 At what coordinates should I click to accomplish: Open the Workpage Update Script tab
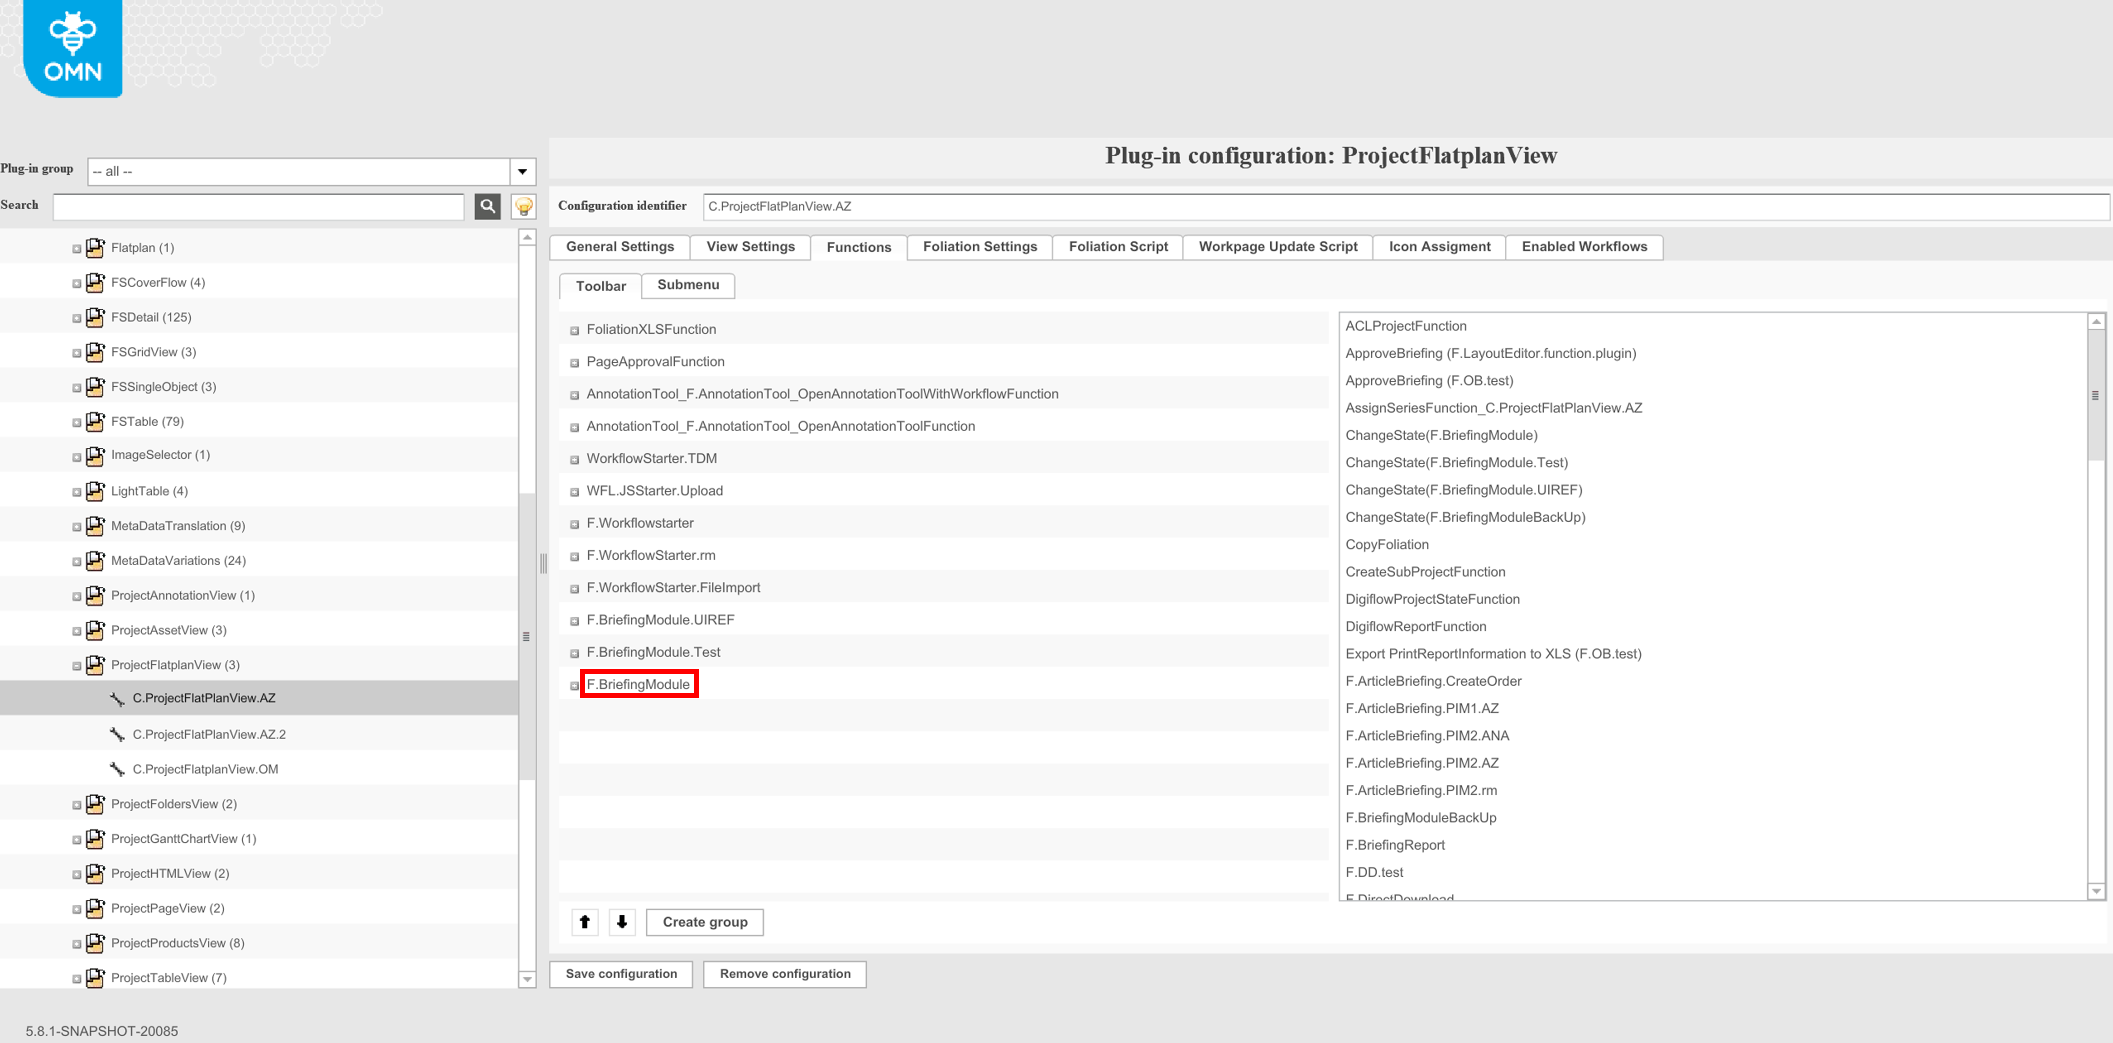pyautogui.click(x=1278, y=247)
